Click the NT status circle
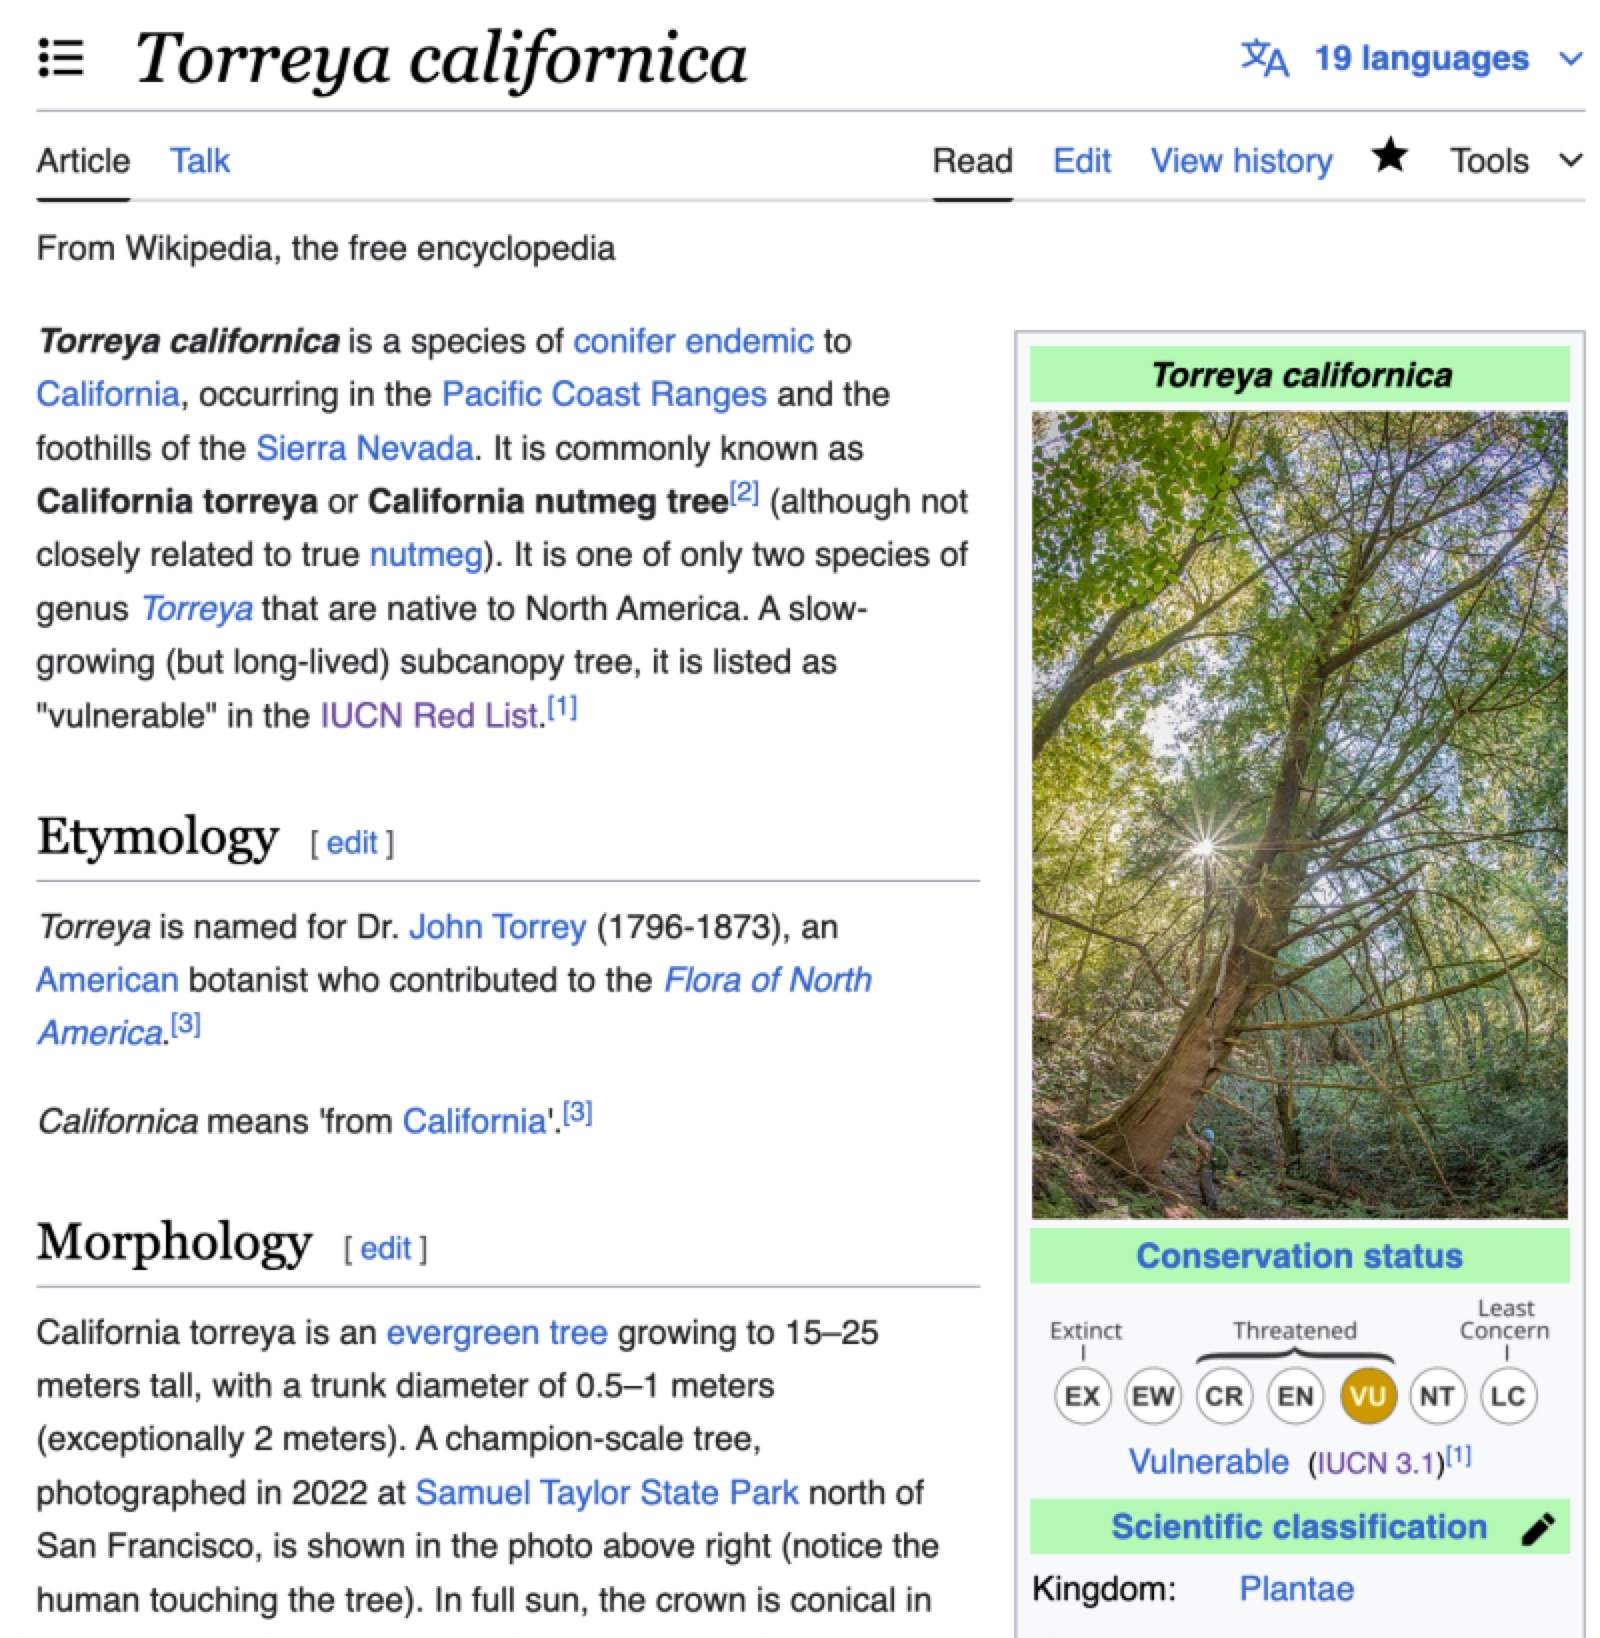Viewport: 1600px width, 1638px height. (x=1437, y=1396)
